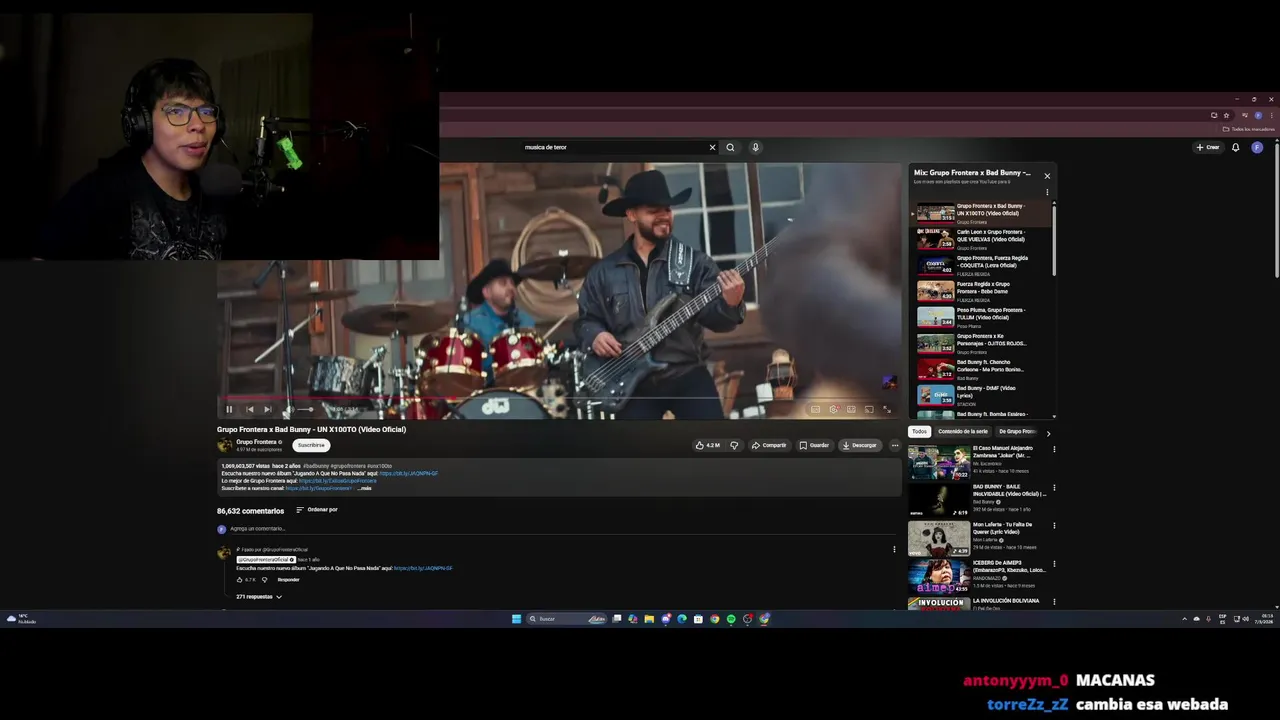Reply to the pinned comment via Responder
This screenshot has height=720, width=1280.
pyautogui.click(x=288, y=580)
